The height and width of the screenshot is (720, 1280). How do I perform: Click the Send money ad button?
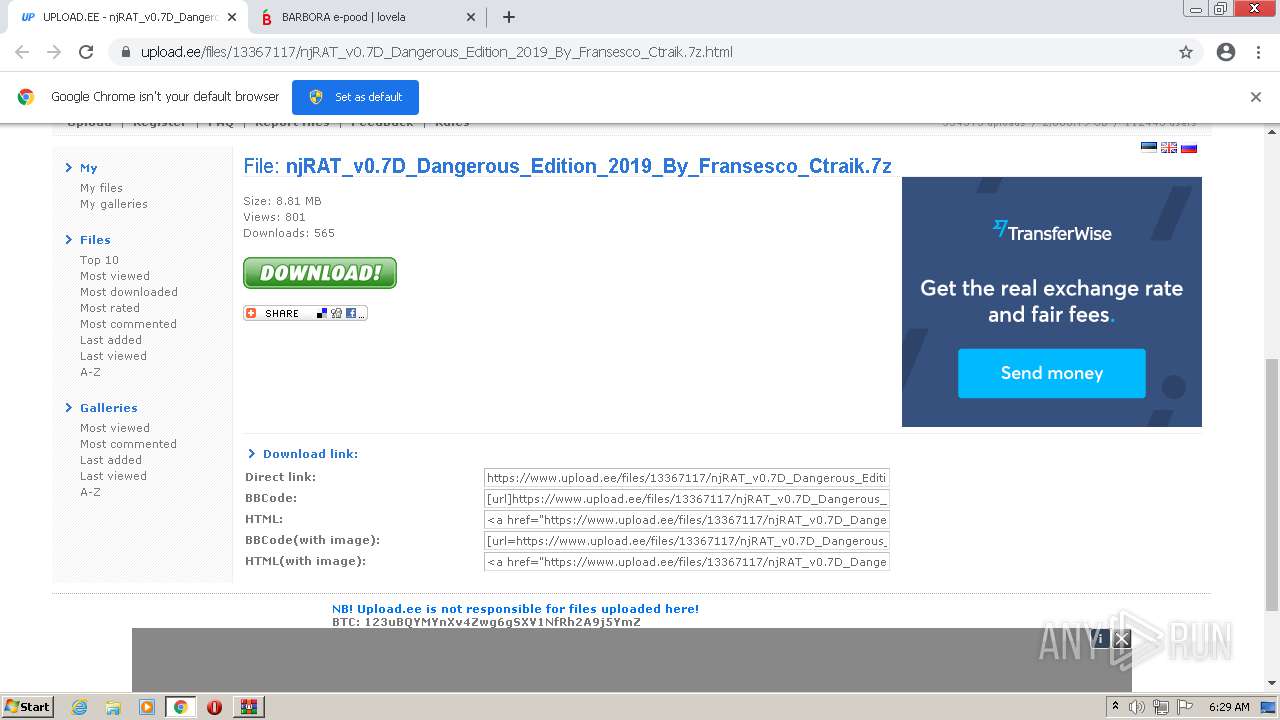1051,373
